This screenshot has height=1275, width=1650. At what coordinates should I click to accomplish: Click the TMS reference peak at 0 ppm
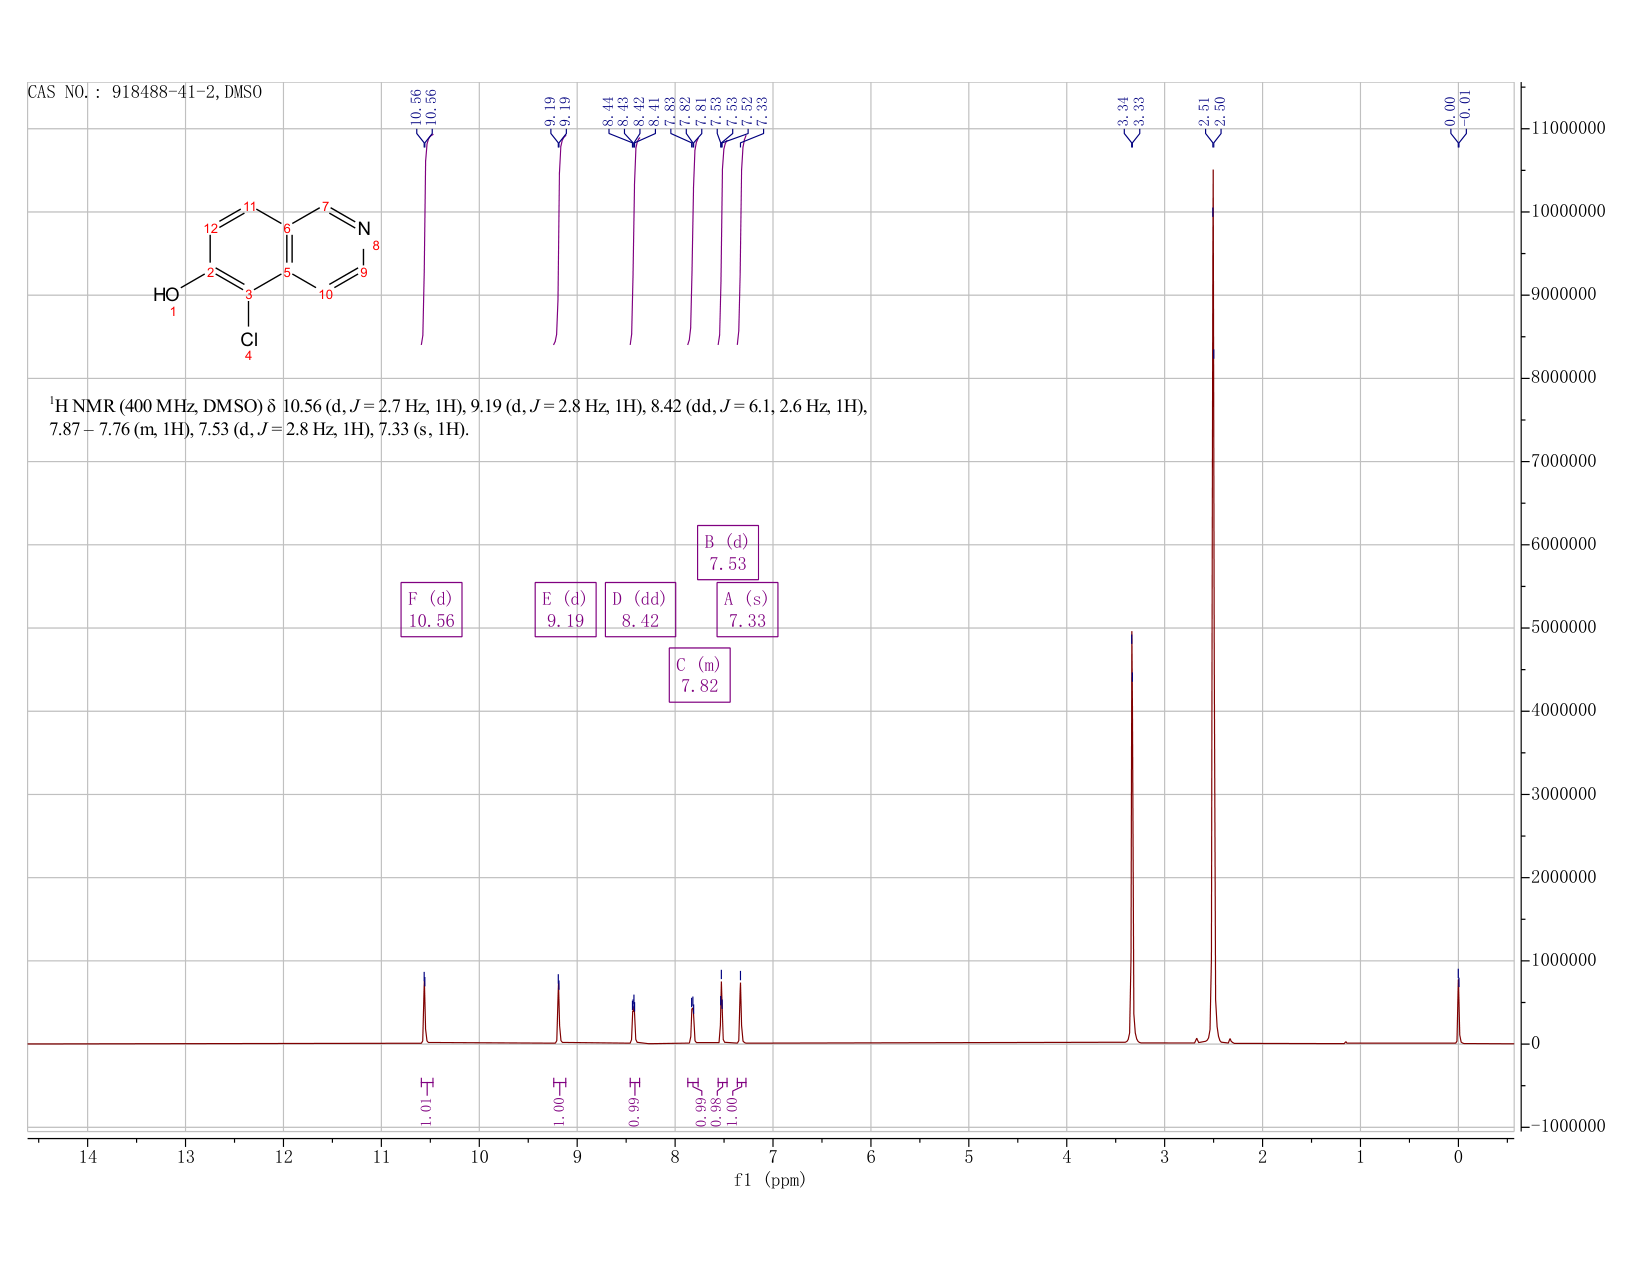pos(1458,1005)
